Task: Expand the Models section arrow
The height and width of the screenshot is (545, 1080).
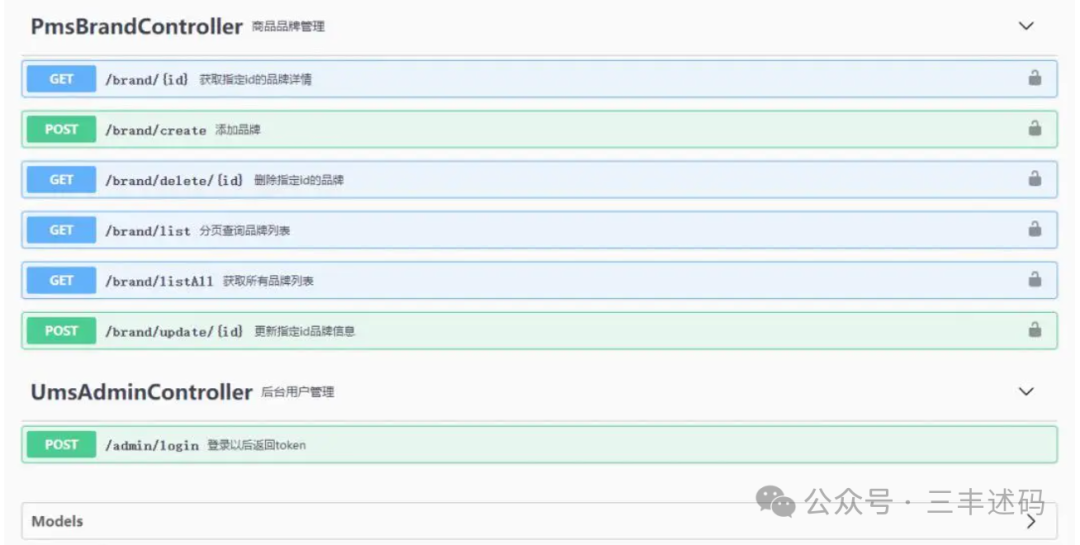Action: tap(1031, 522)
